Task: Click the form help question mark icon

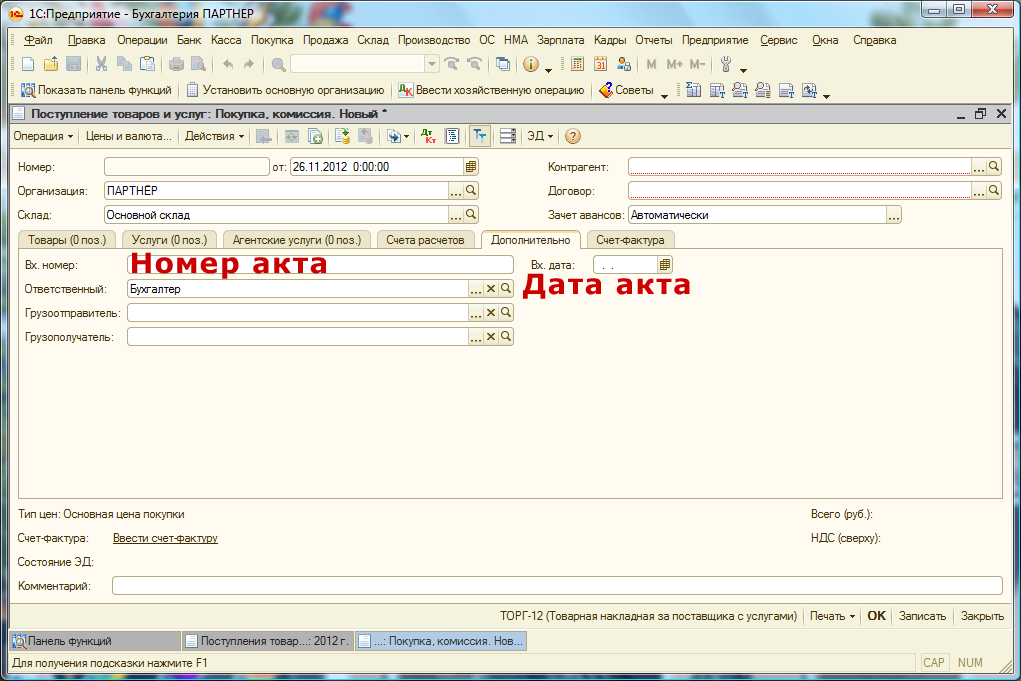Action: (573, 136)
